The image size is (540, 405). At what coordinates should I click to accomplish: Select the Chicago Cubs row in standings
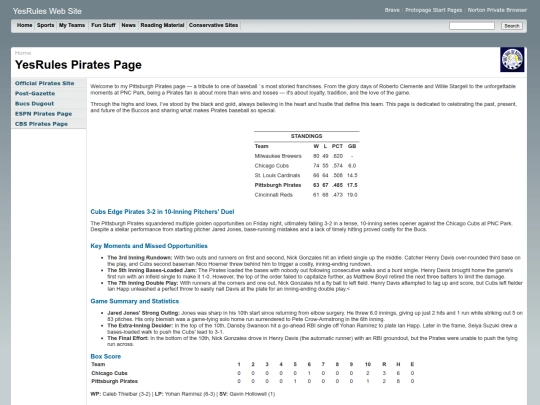[307, 166]
